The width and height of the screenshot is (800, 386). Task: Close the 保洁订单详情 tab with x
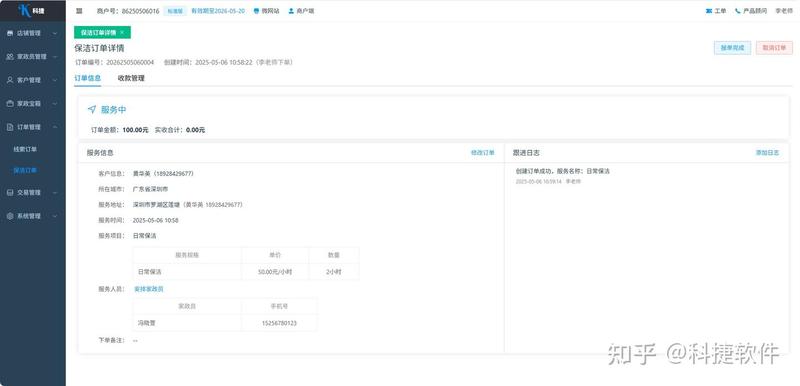pos(121,33)
